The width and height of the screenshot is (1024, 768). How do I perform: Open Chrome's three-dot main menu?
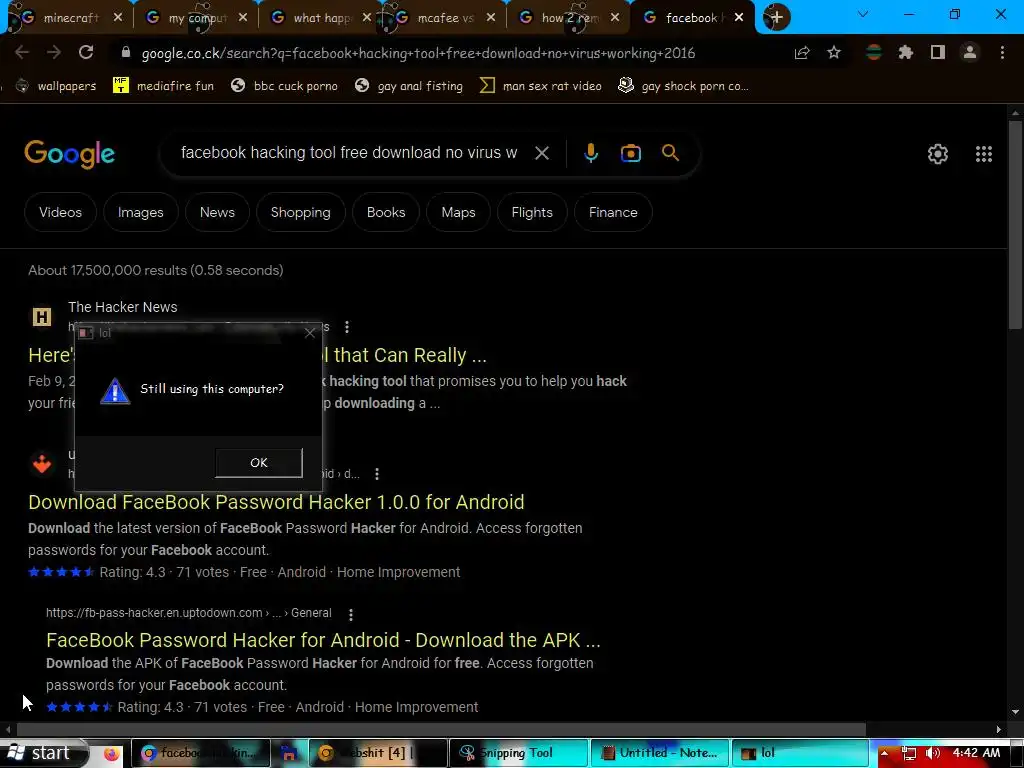click(x=1002, y=53)
